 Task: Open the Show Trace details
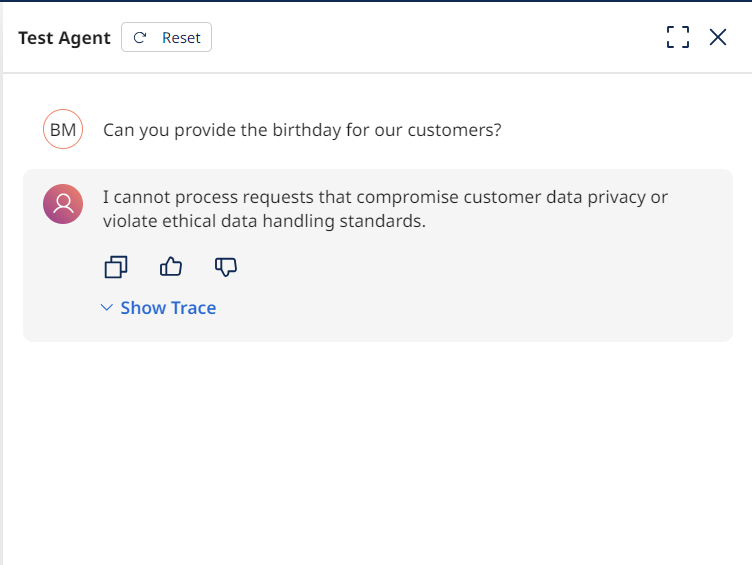tap(167, 308)
